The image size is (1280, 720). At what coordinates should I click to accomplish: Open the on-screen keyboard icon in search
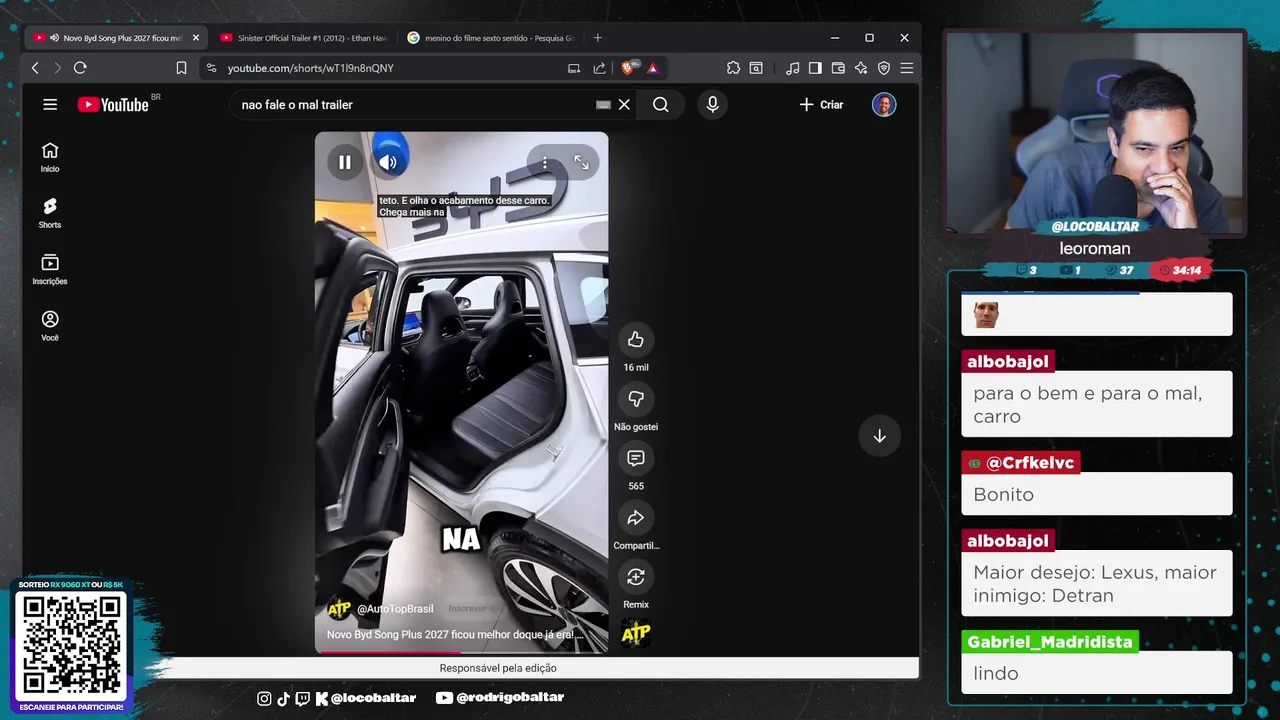[x=603, y=104]
